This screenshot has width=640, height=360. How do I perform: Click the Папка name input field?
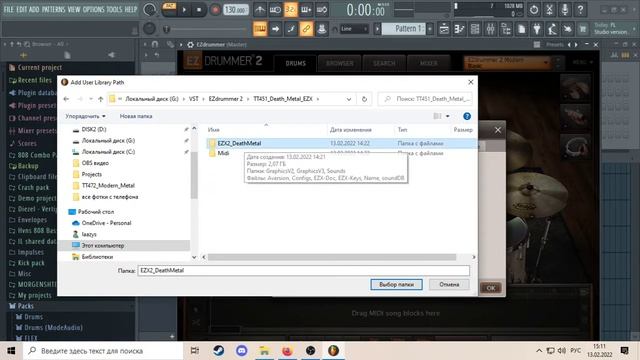point(304,270)
